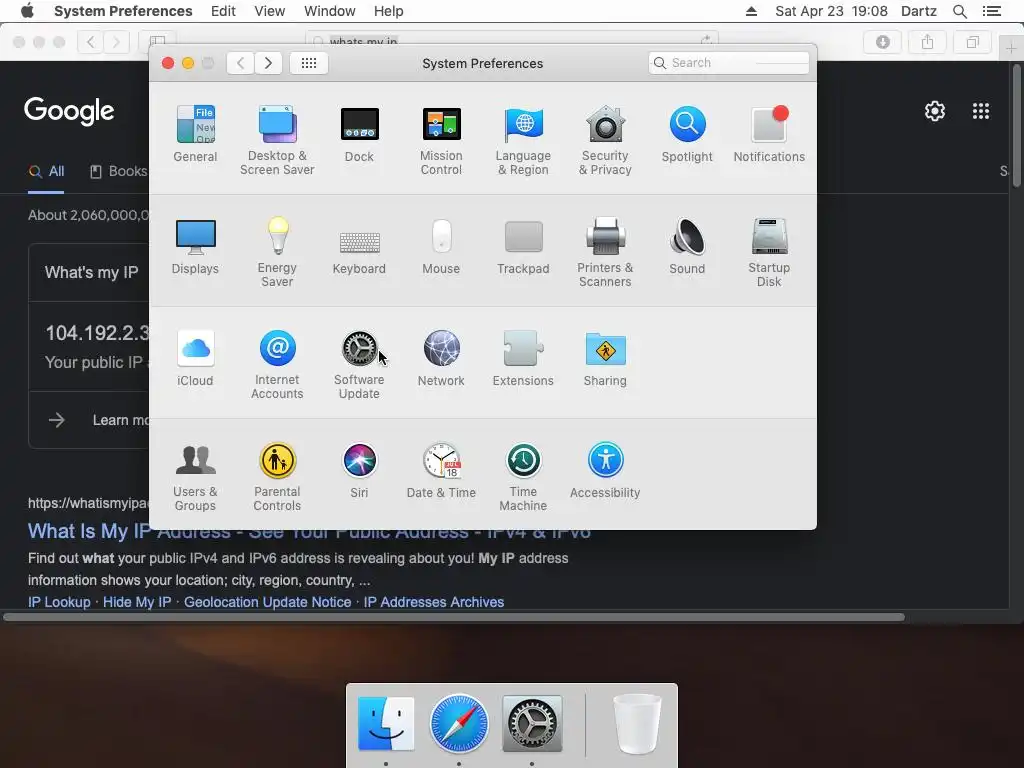Click the Show All grid button
This screenshot has height=768, width=1024.
pos(309,63)
